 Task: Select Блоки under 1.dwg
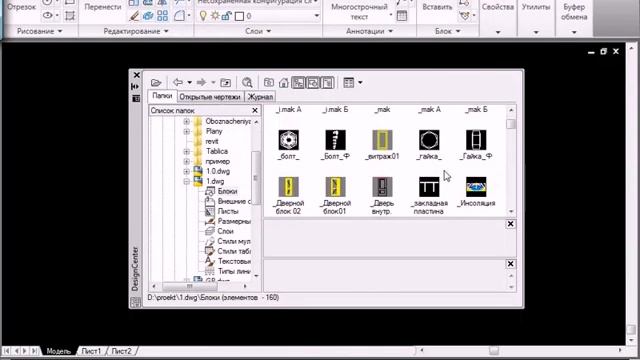point(227,191)
